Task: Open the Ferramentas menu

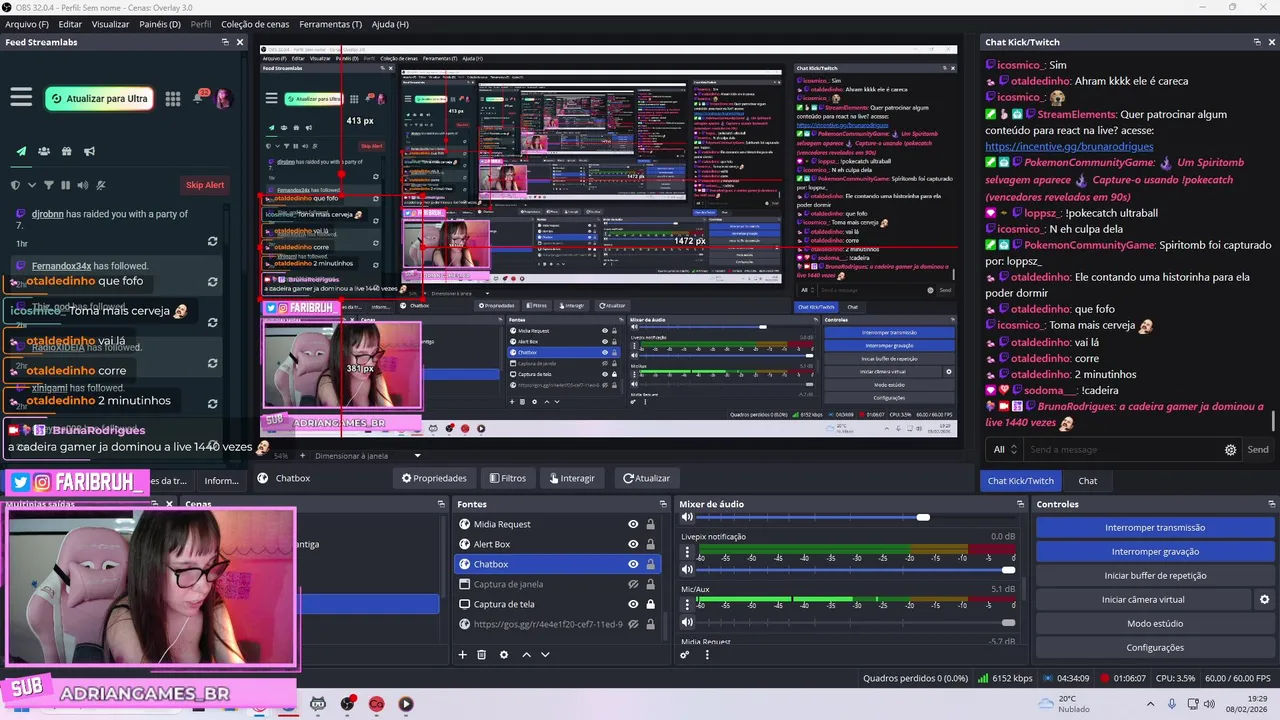Action: (330, 24)
